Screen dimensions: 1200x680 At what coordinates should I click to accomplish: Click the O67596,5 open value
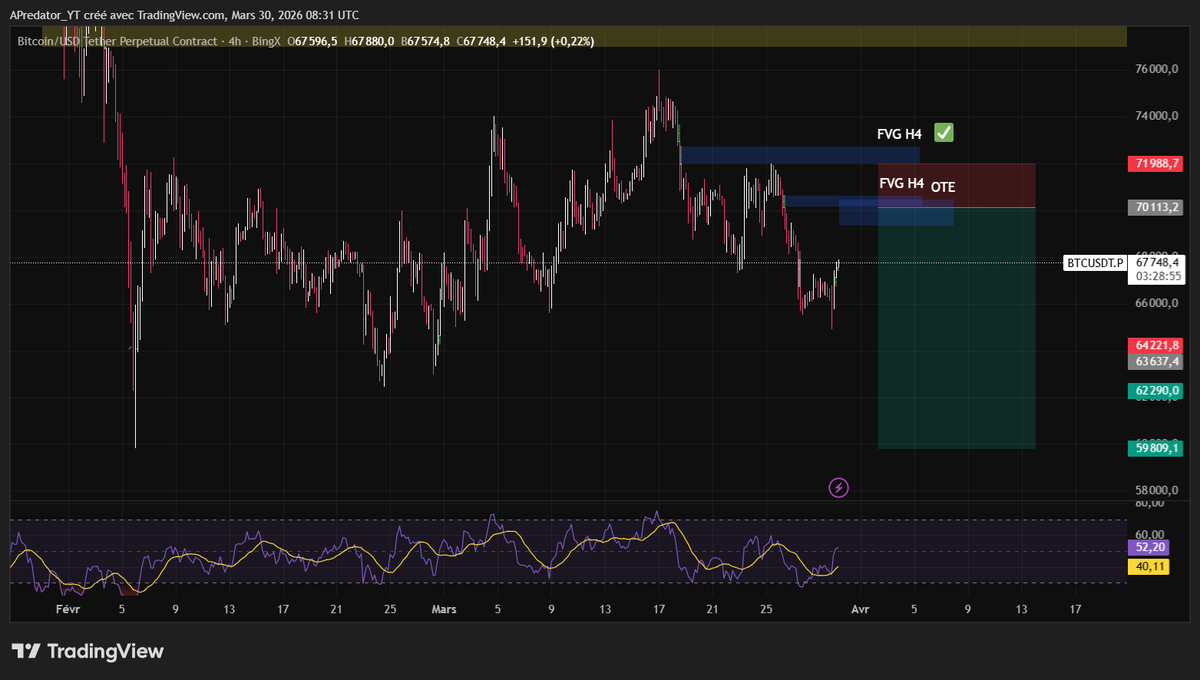(314, 41)
